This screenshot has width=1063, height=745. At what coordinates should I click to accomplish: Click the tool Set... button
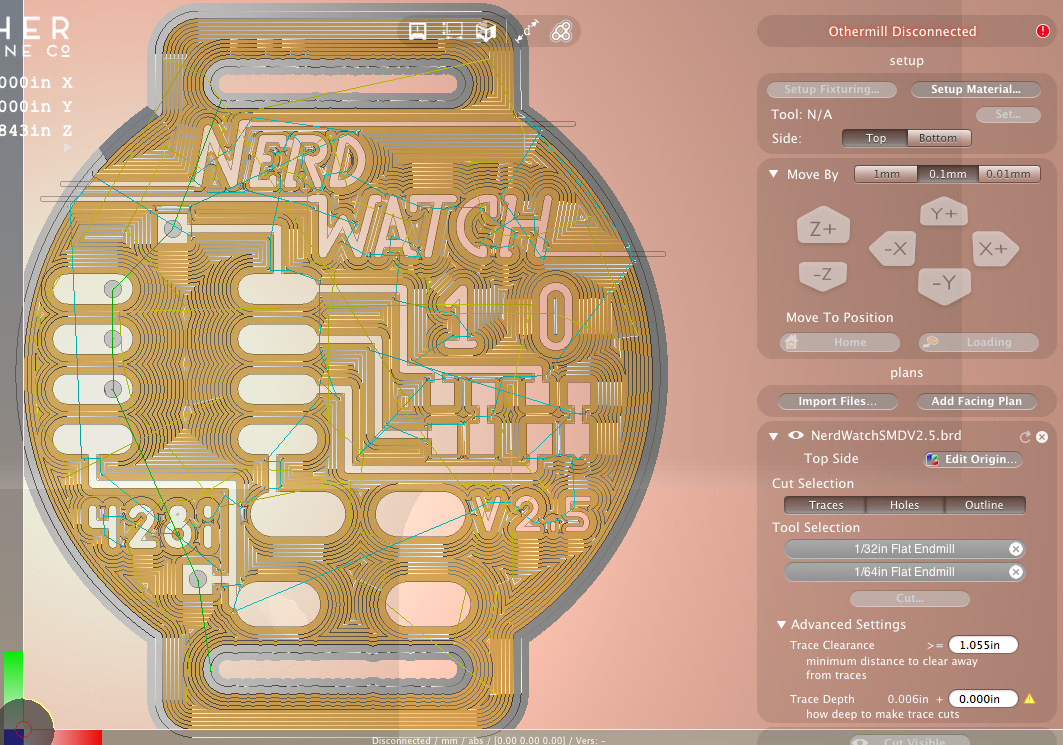pyautogui.click(x=1008, y=115)
